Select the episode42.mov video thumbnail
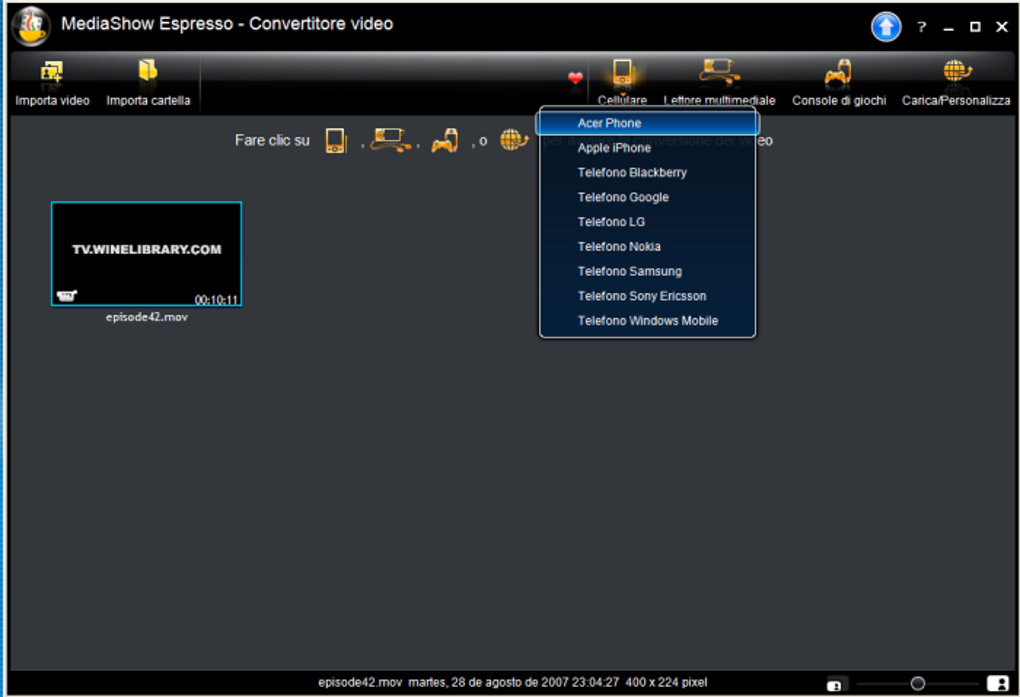Image resolution: width=1020 pixels, height=697 pixels. (146, 253)
